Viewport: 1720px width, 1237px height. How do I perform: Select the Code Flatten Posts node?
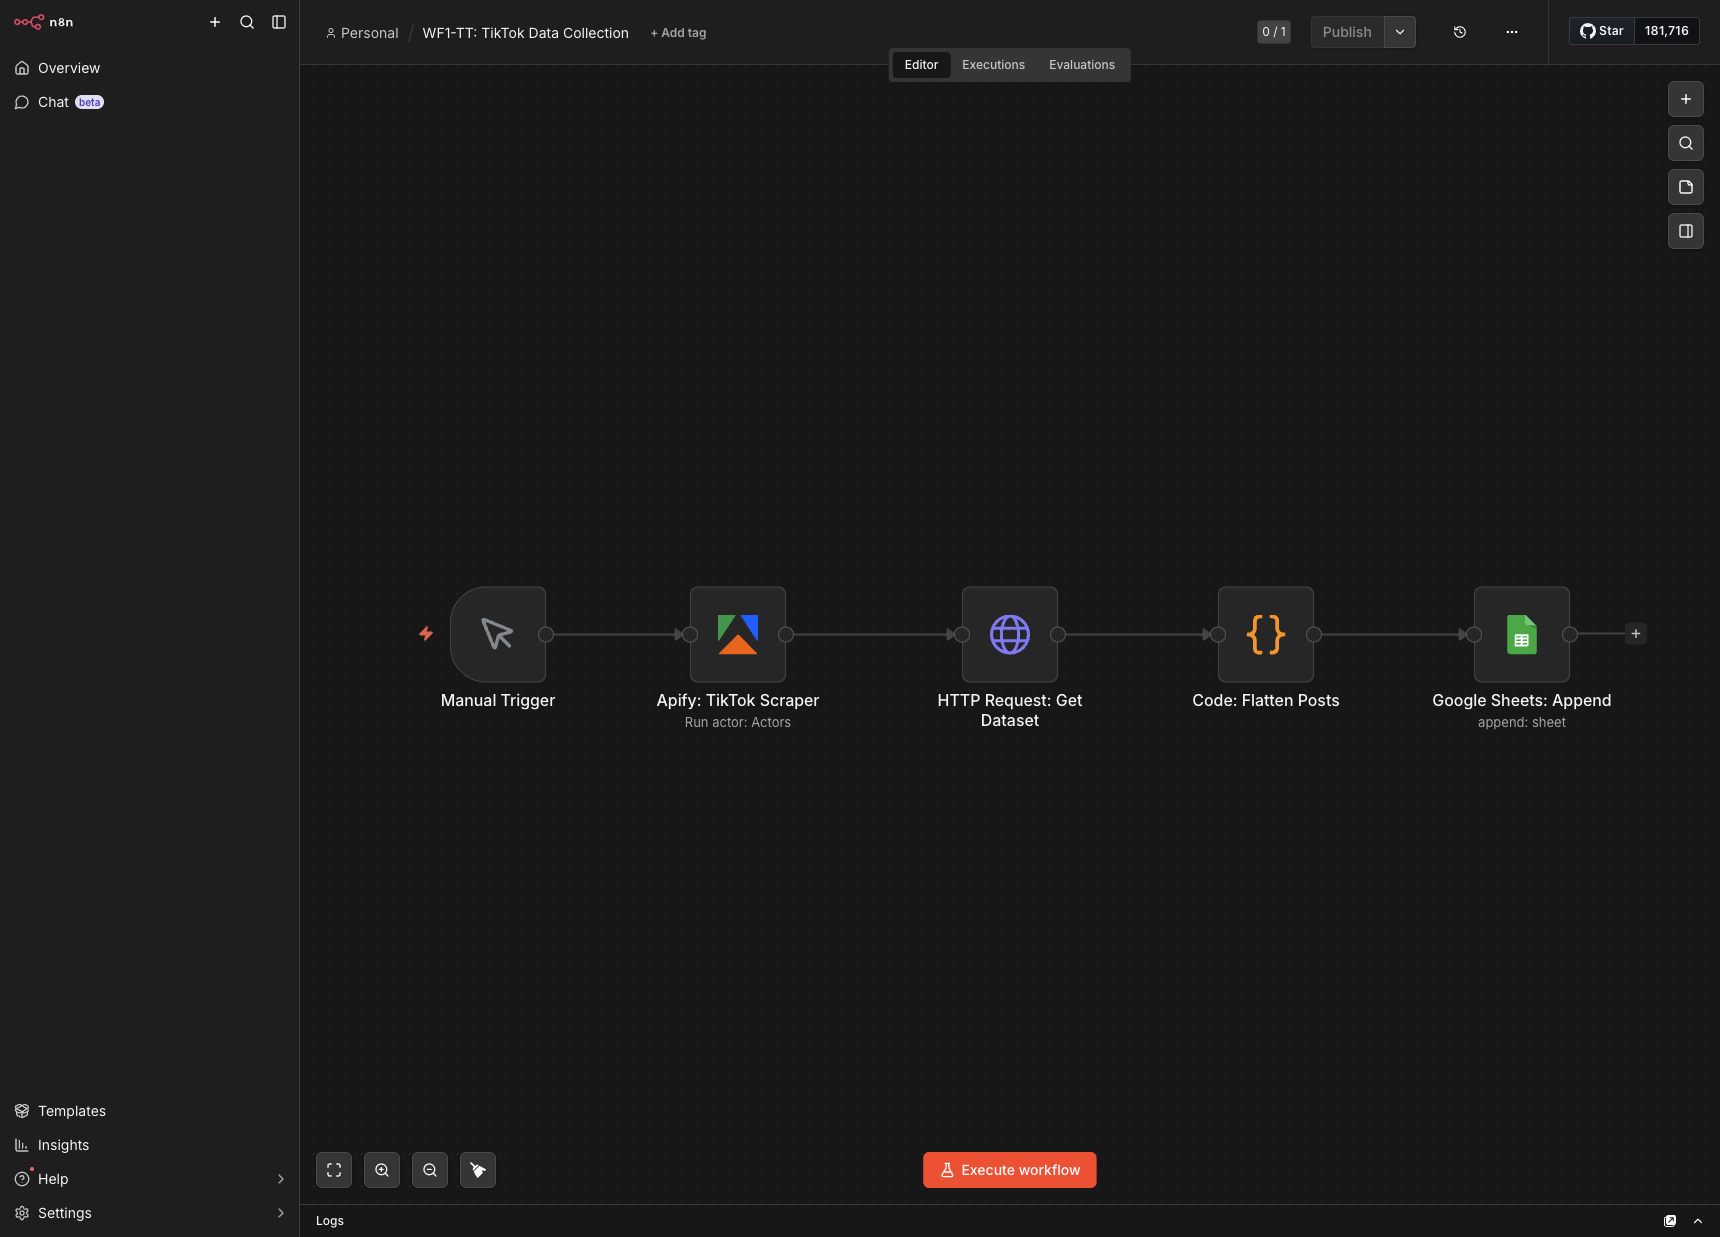coord(1266,634)
